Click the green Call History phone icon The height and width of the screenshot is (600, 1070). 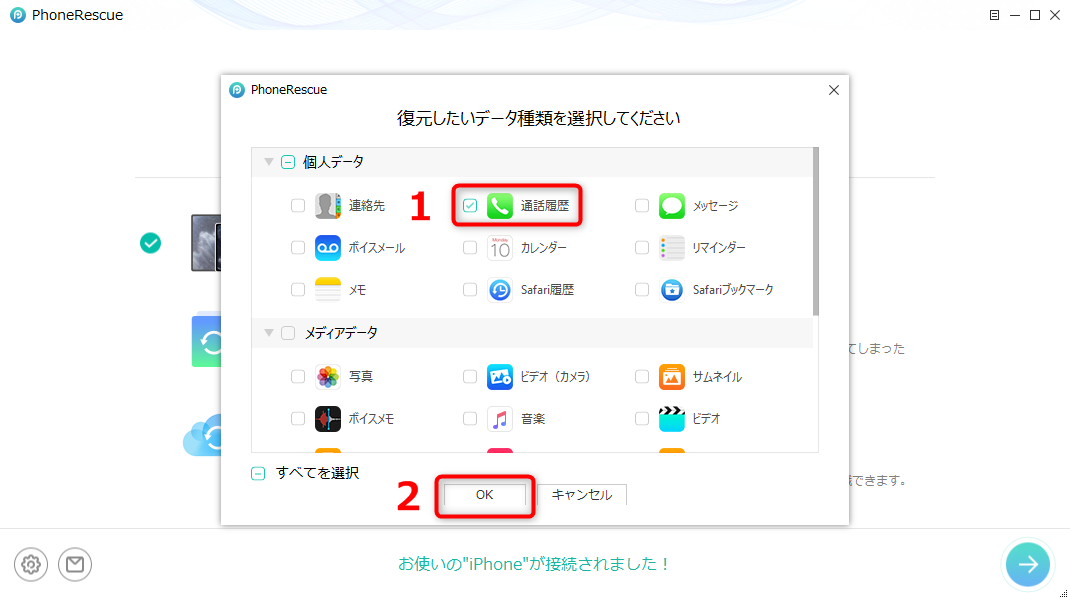click(x=500, y=205)
